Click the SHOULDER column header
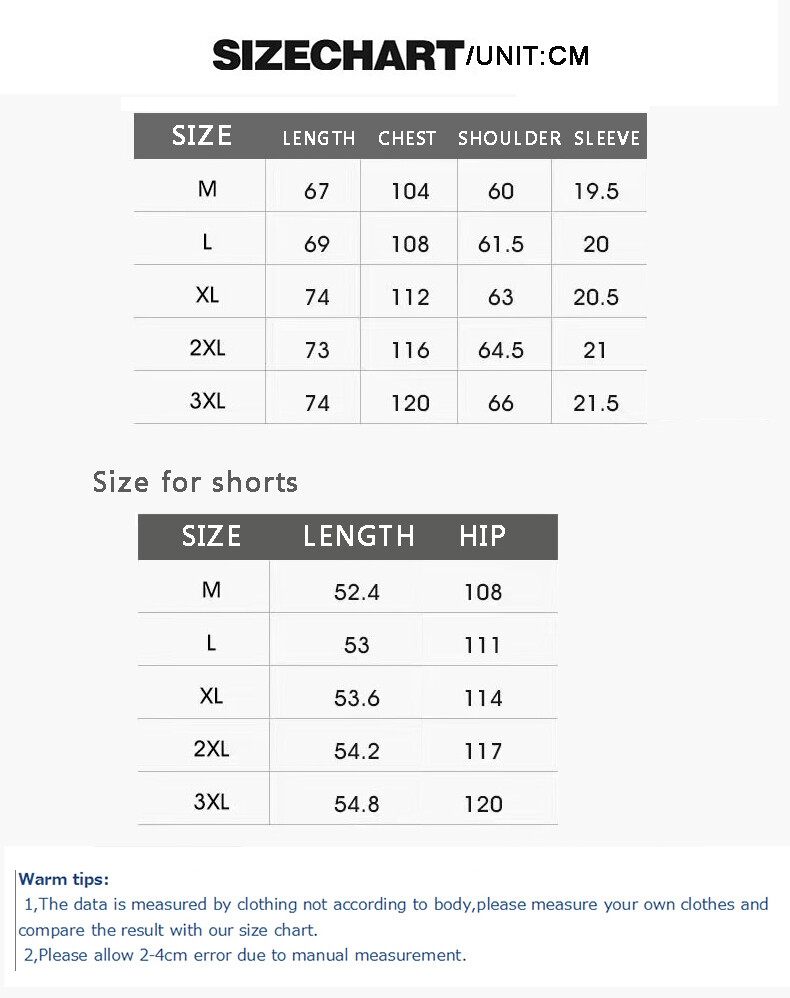Viewport: 790px width, 998px height. (x=509, y=139)
